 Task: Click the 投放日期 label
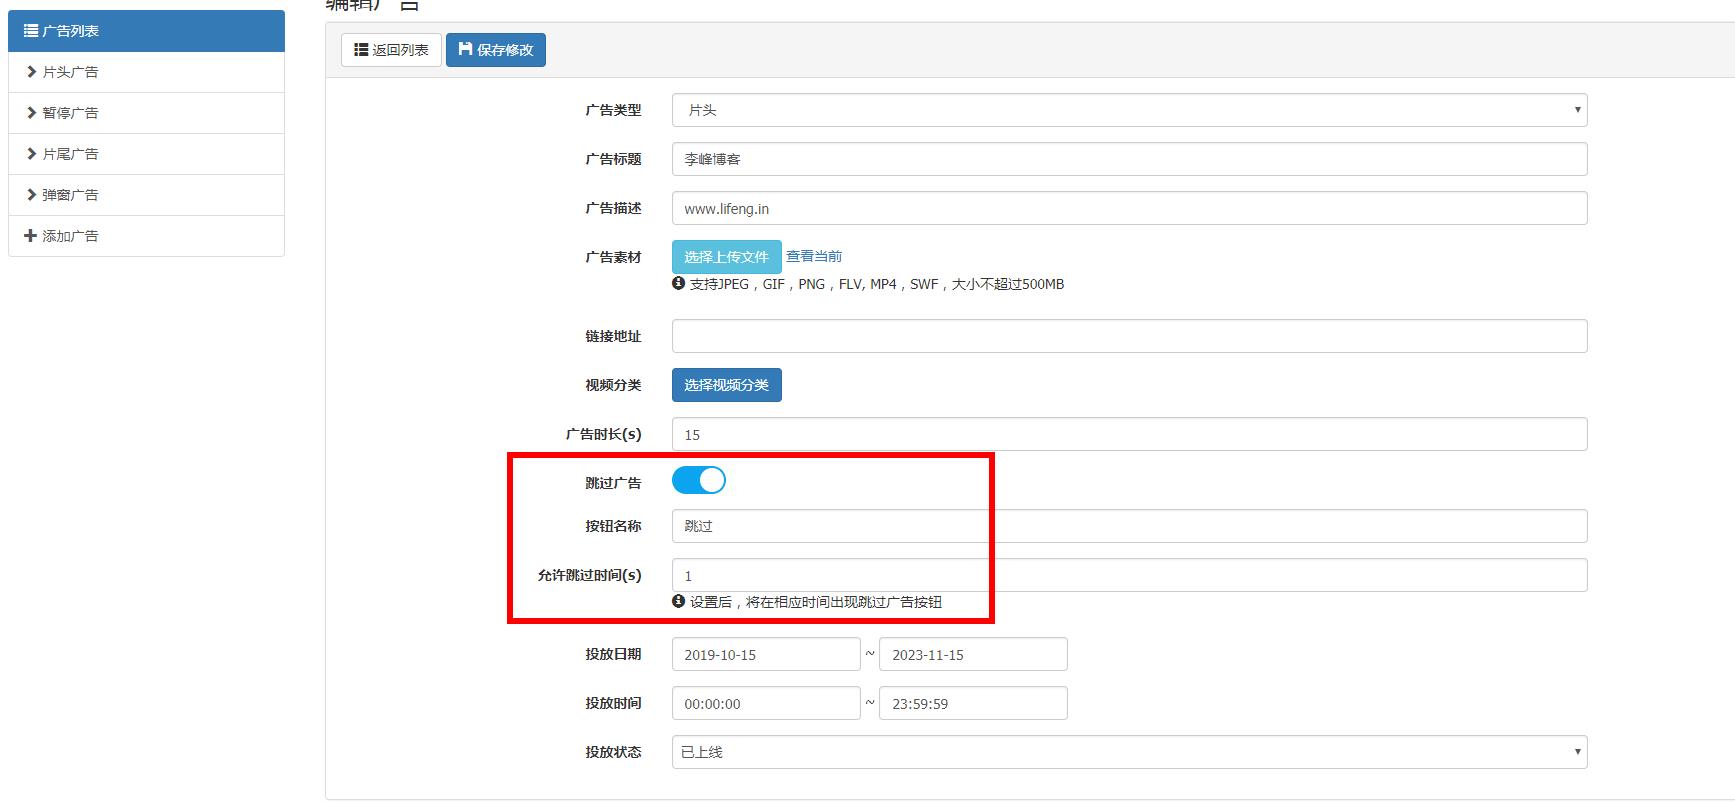(x=613, y=654)
